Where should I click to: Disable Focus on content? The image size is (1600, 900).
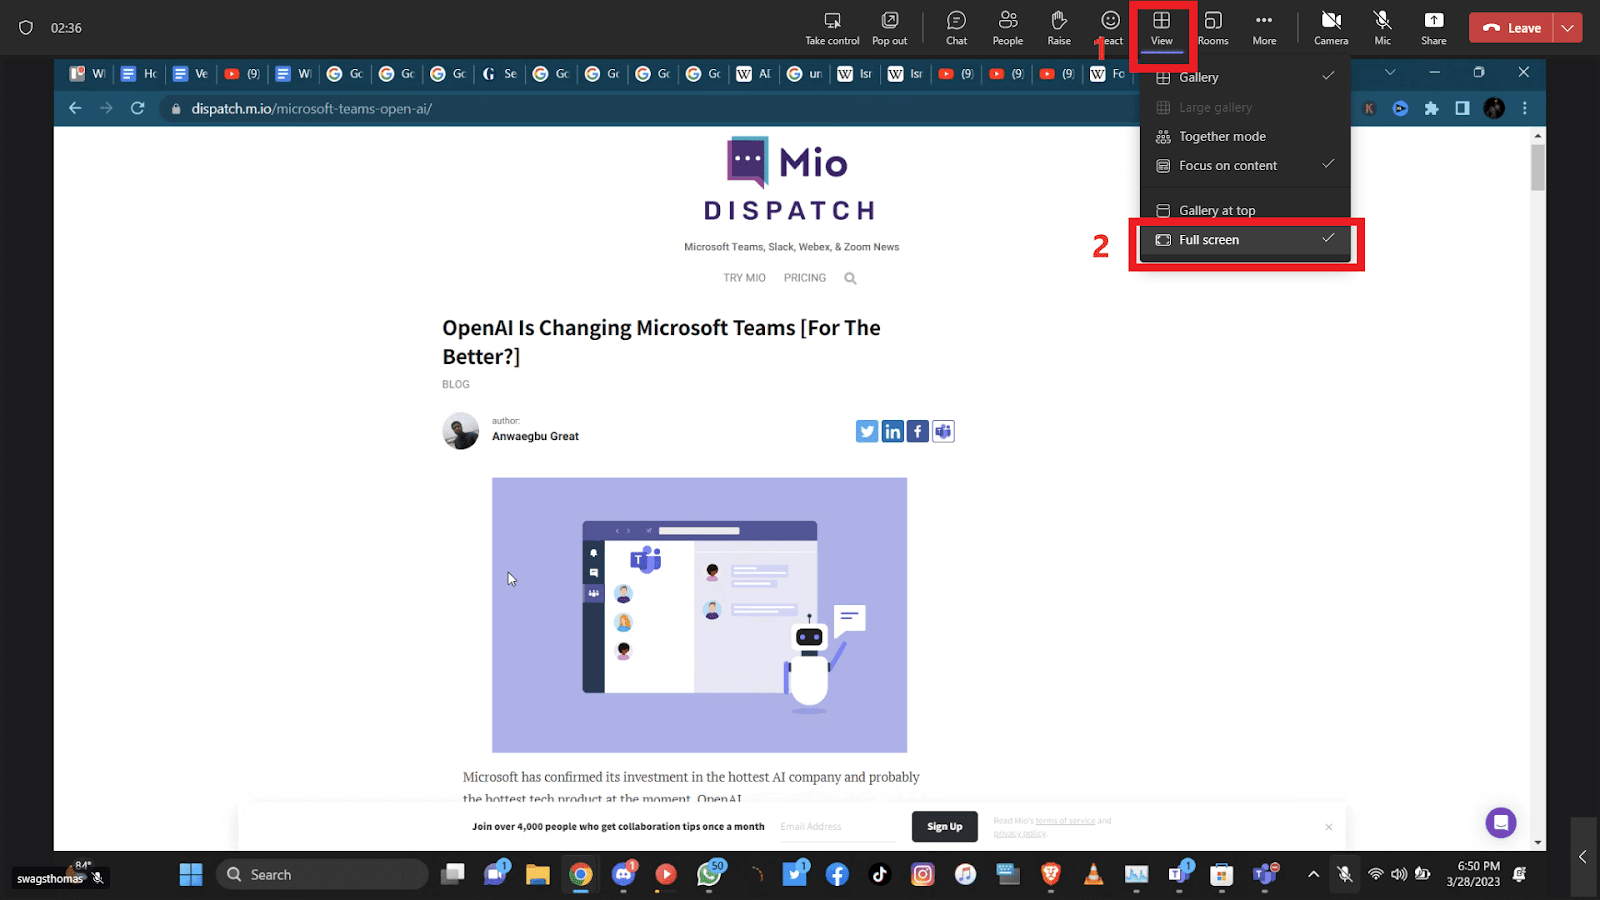click(1227, 165)
